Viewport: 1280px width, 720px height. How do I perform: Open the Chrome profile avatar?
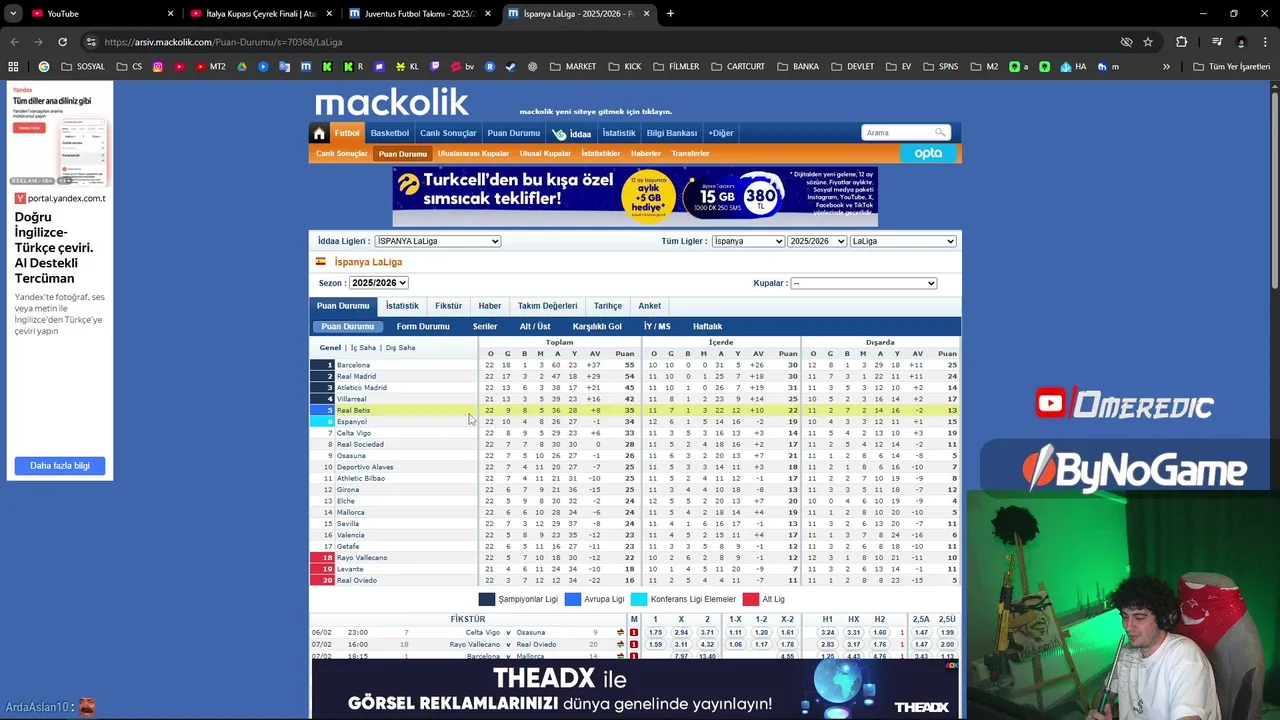[x=1241, y=42]
